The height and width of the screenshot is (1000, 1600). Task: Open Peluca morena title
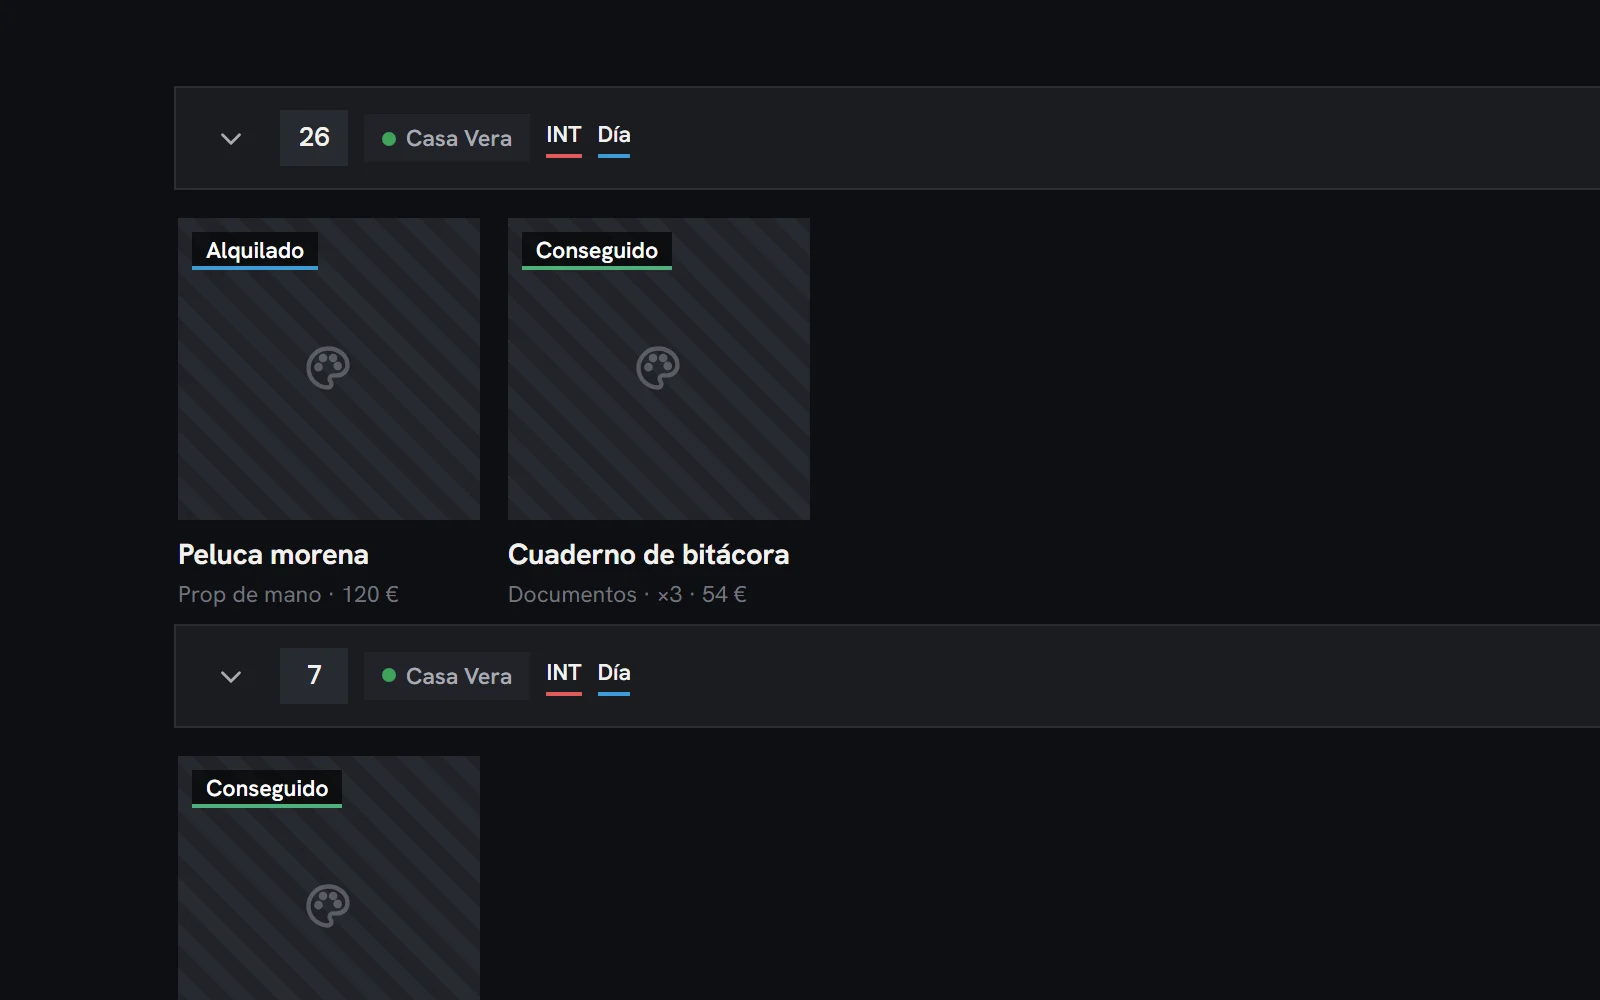point(273,555)
